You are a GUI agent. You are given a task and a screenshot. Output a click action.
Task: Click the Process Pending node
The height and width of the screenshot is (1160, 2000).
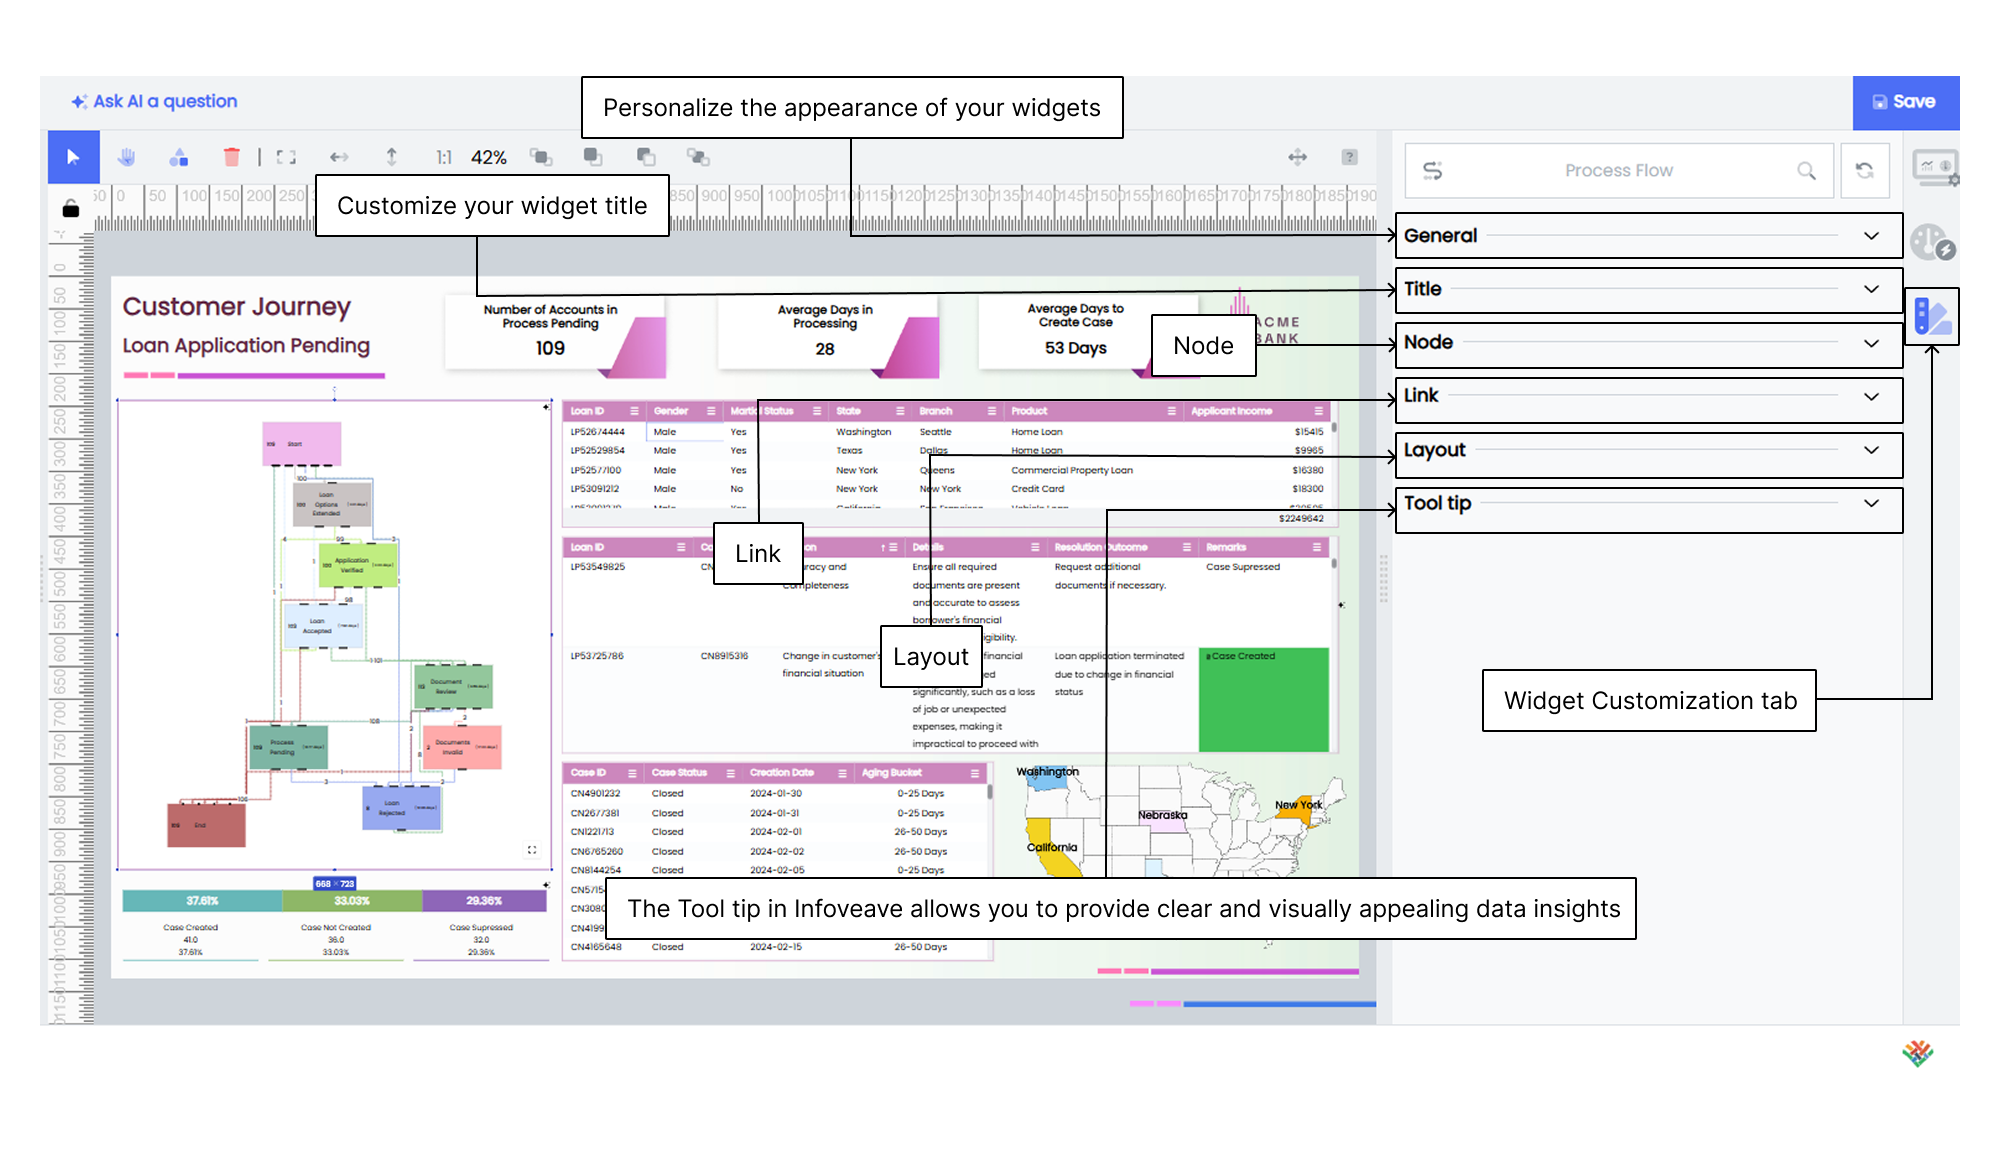coord(288,746)
